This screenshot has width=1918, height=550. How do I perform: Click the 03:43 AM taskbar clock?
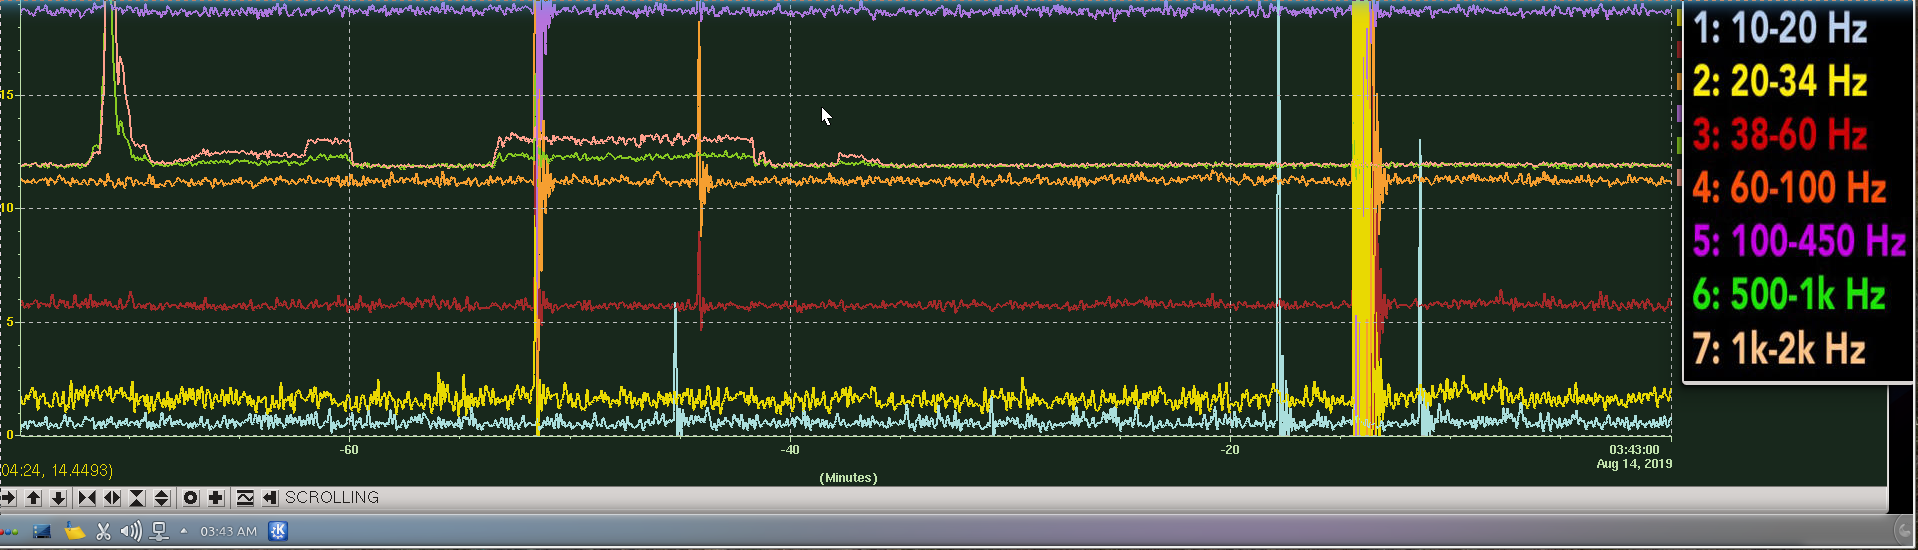(228, 531)
